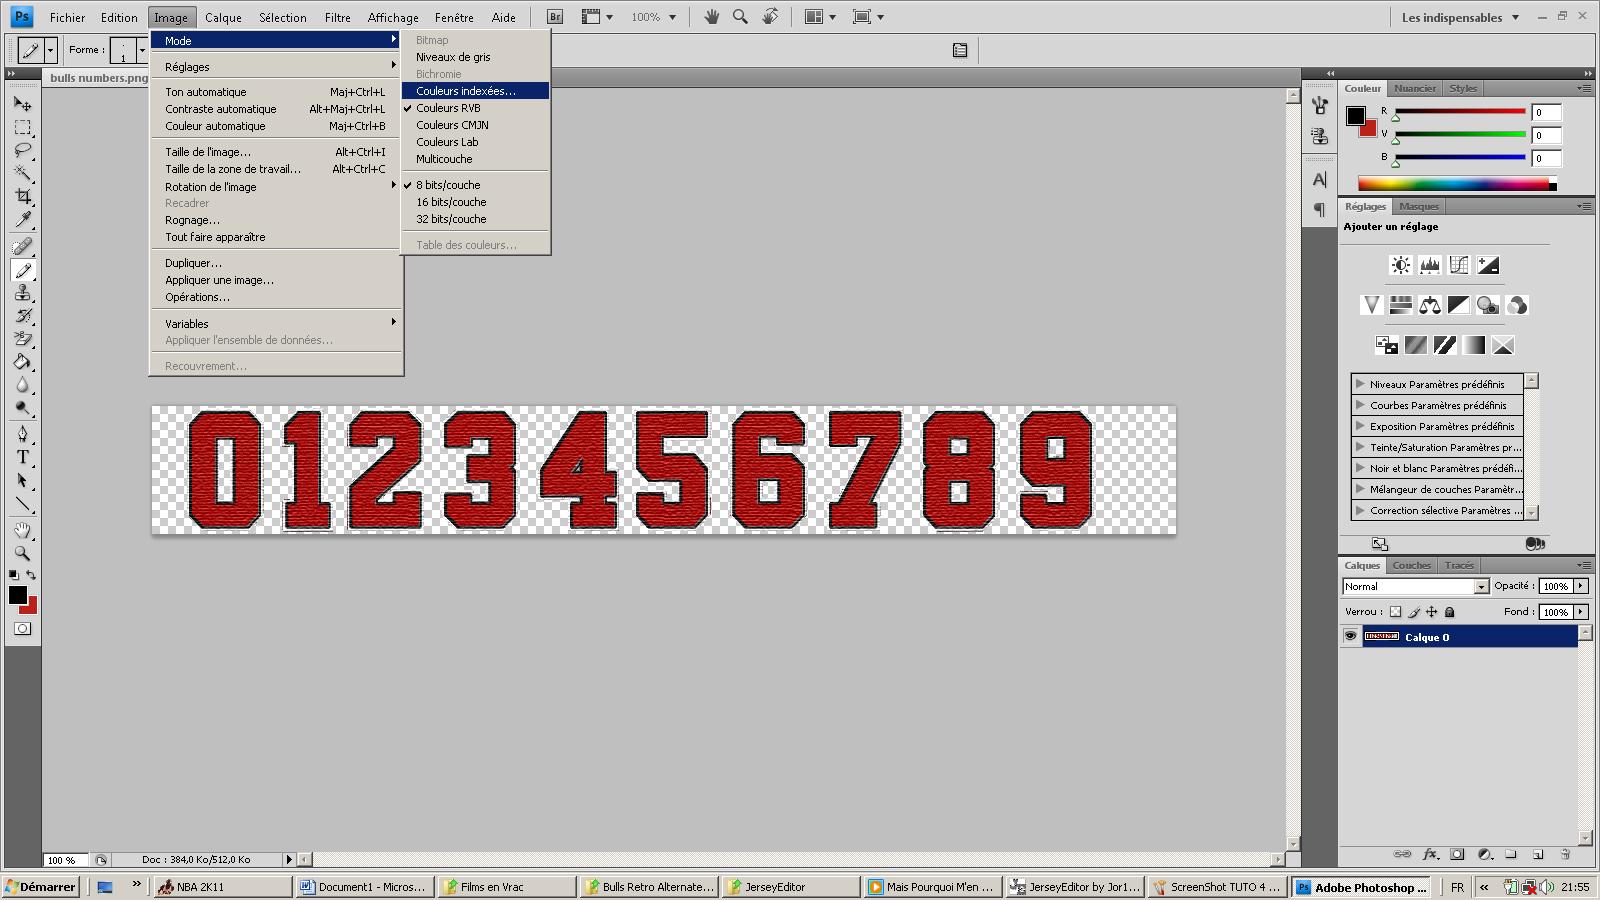Select the Type tool
Image resolution: width=1600 pixels, height=900 pixels.
point(22,457)
